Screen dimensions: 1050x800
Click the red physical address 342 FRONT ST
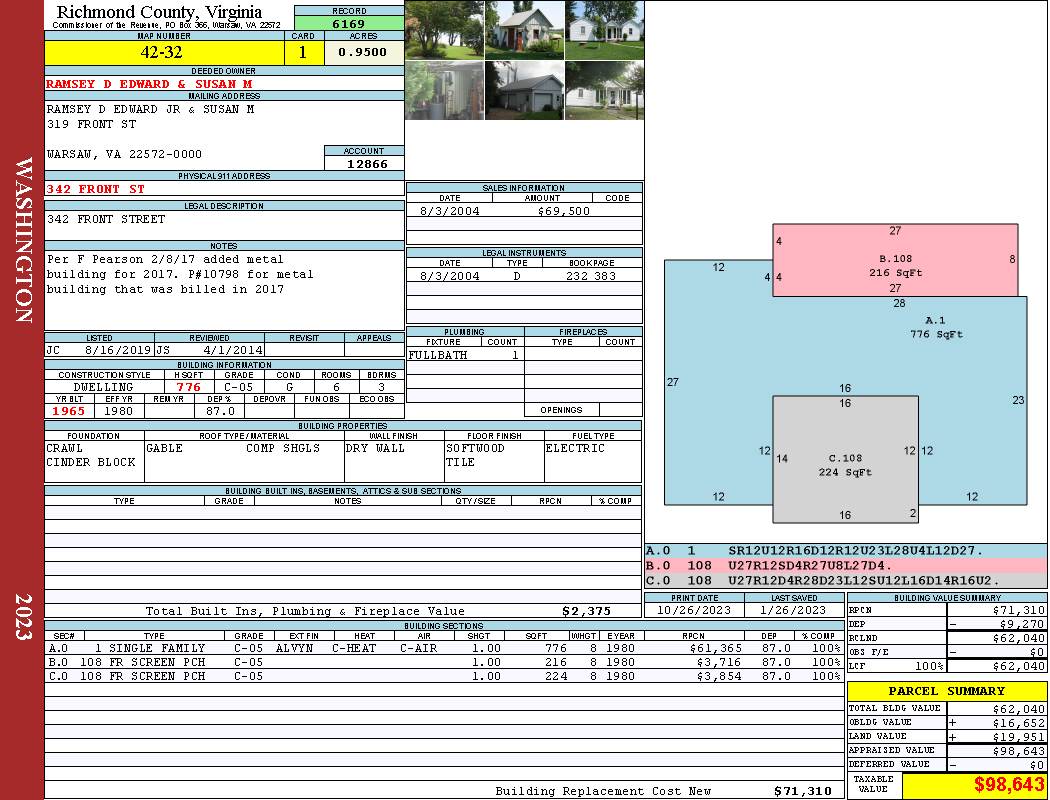click(96, 189)
